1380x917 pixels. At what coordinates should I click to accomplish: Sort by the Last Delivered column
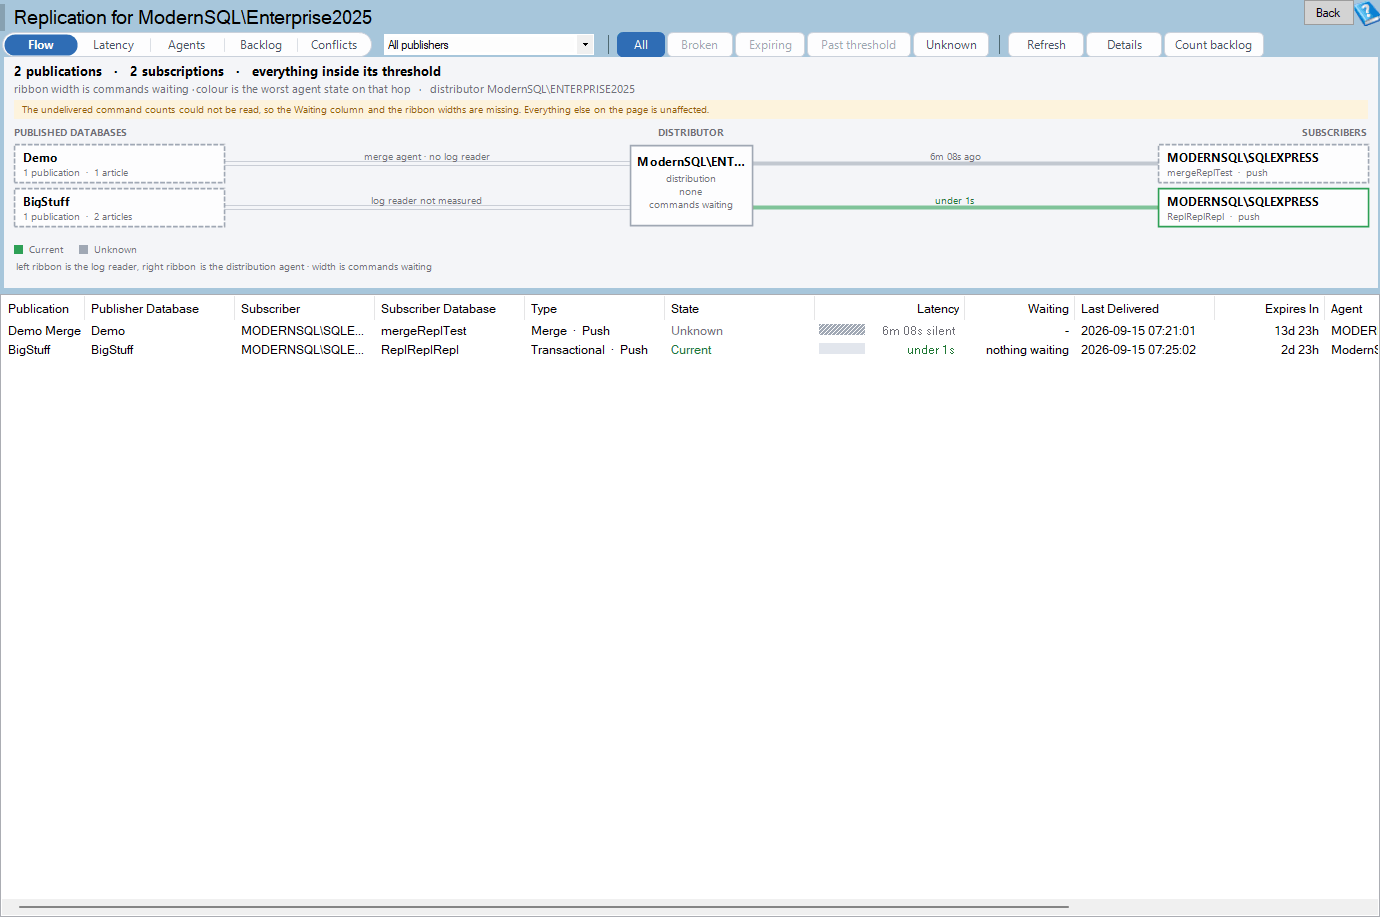click(1144, 309)
